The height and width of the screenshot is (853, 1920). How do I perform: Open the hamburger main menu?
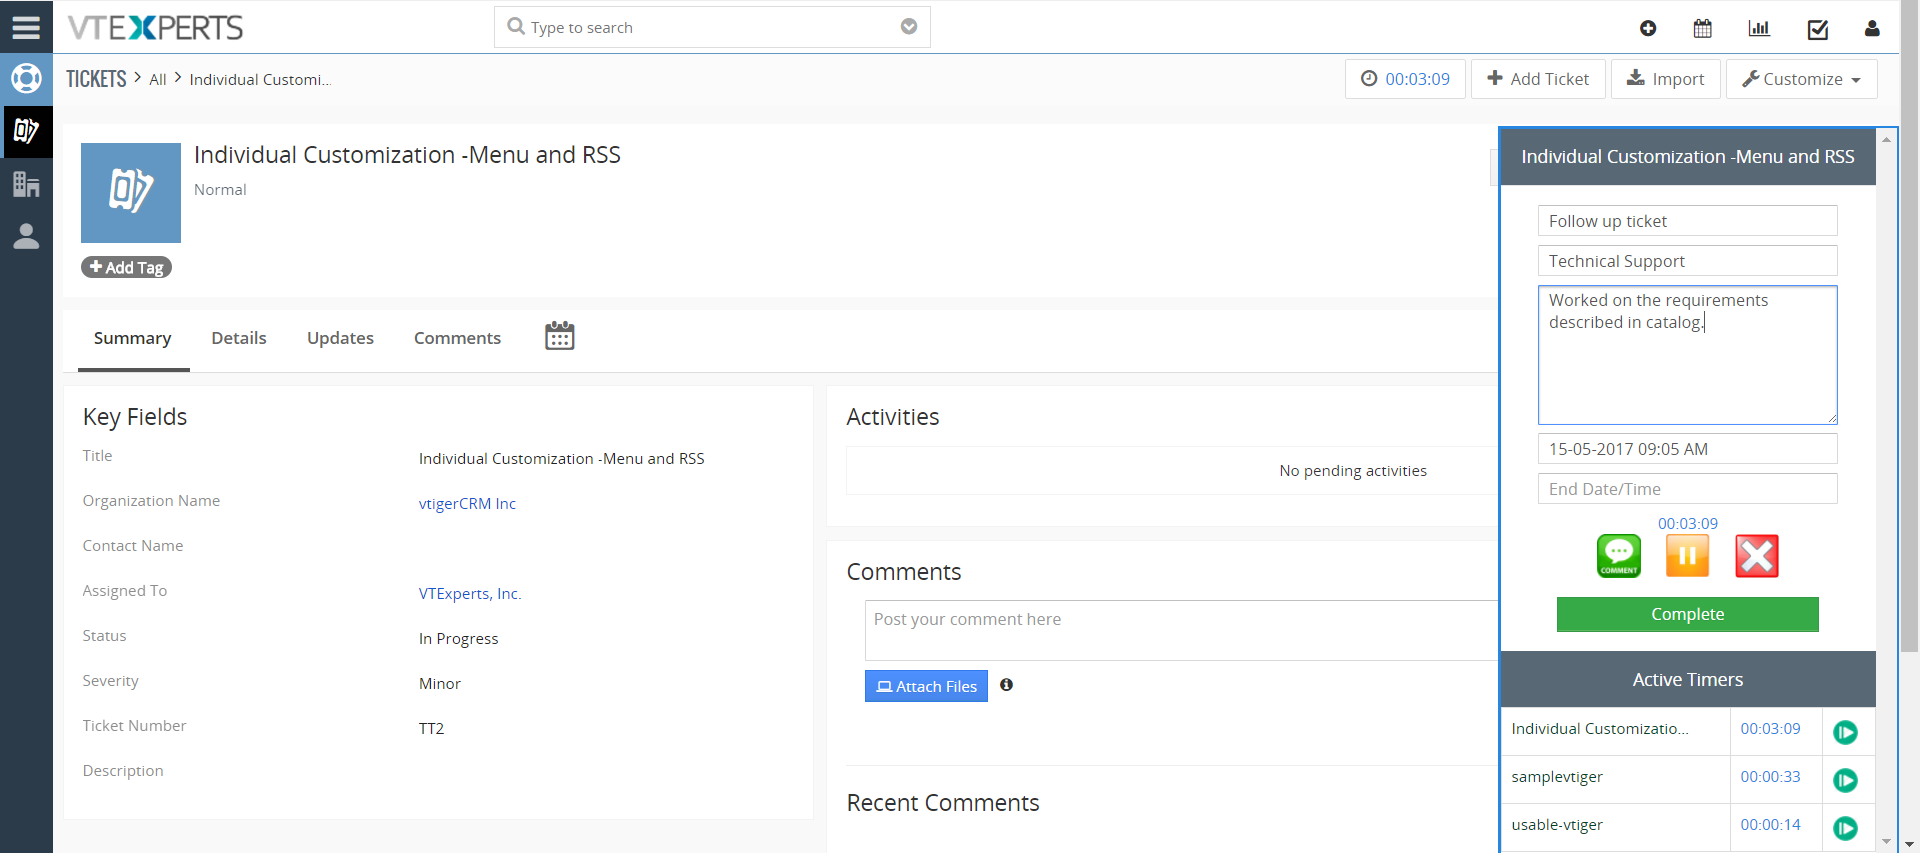[x=26, y=27]
